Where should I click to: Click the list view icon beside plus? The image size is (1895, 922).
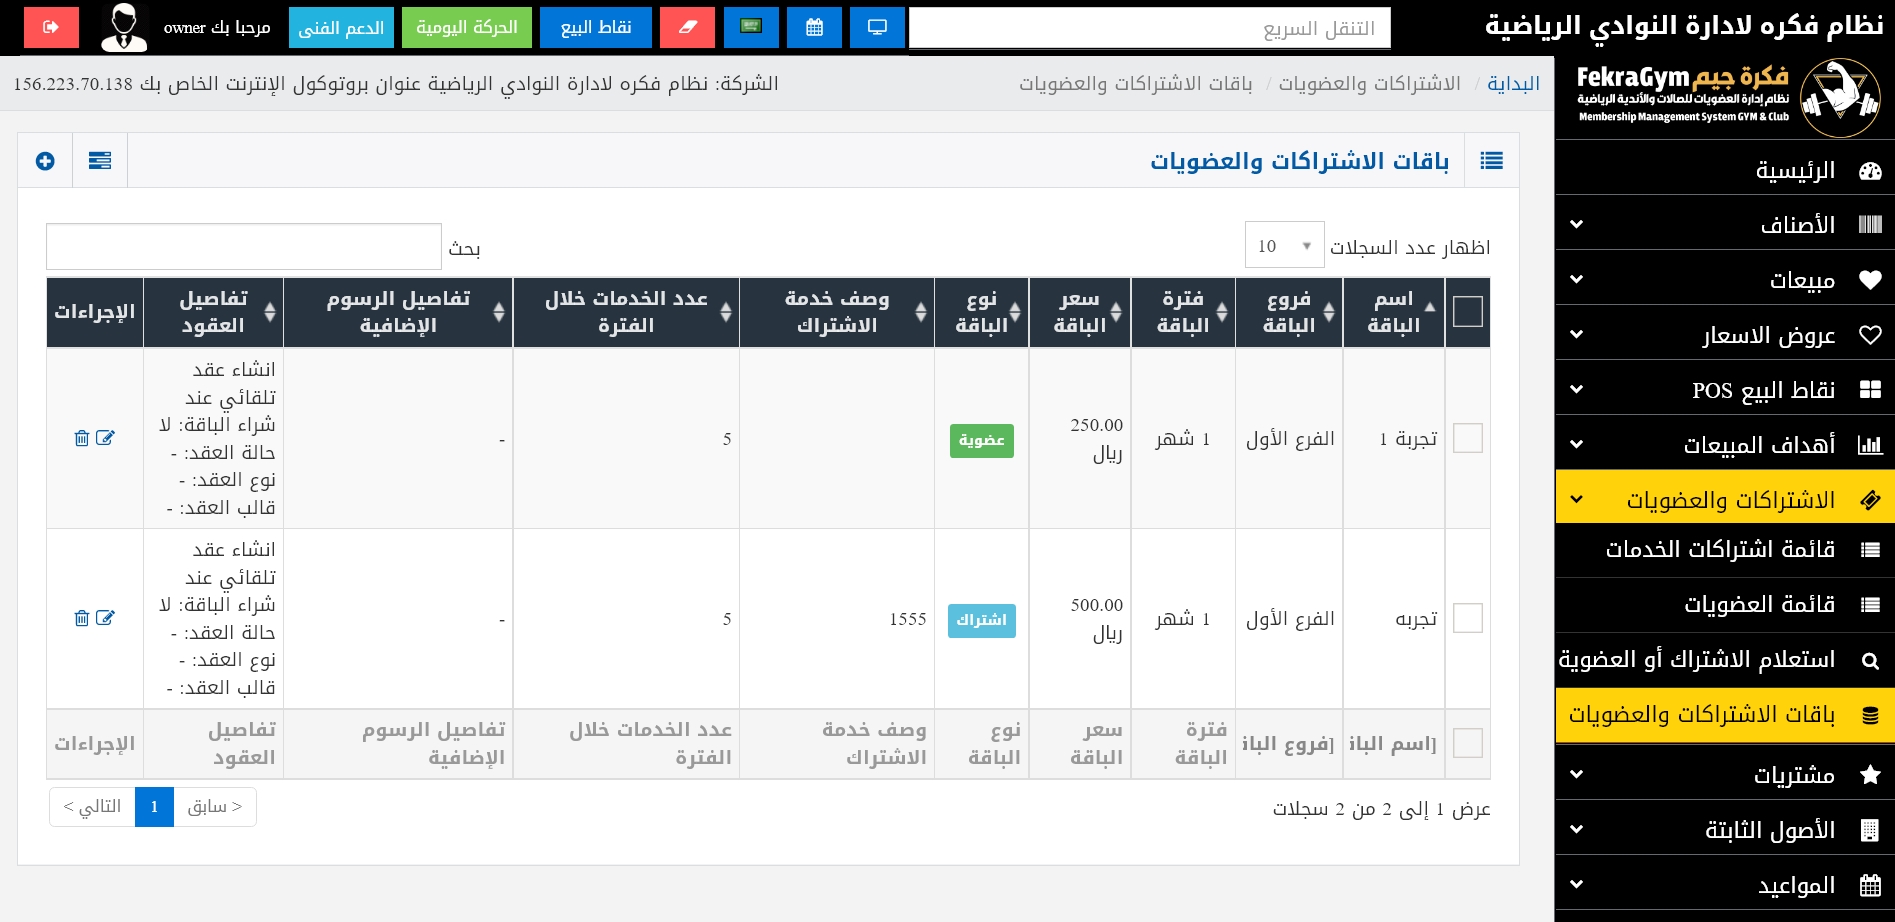[100, 161]
